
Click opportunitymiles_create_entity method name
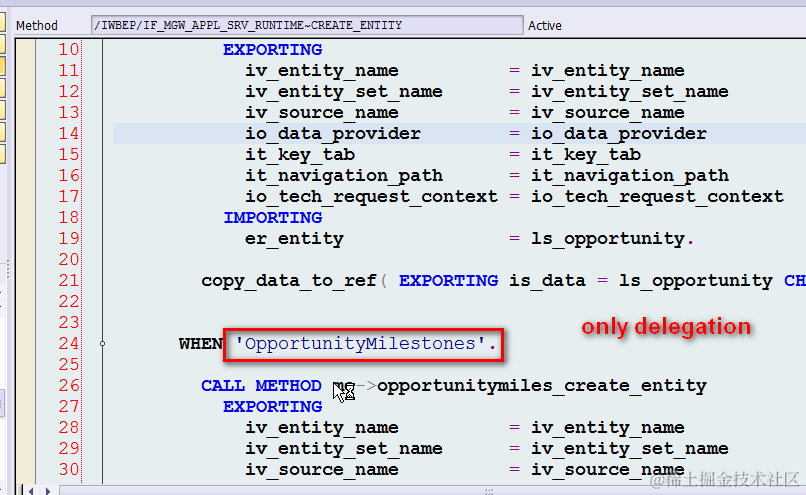542,386
